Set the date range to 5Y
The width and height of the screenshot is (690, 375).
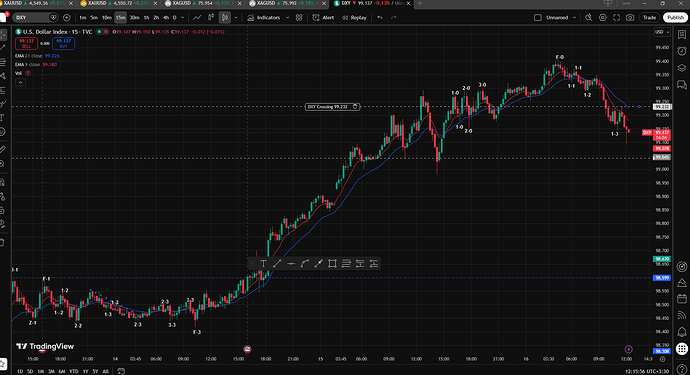click(x=95, y=371)
